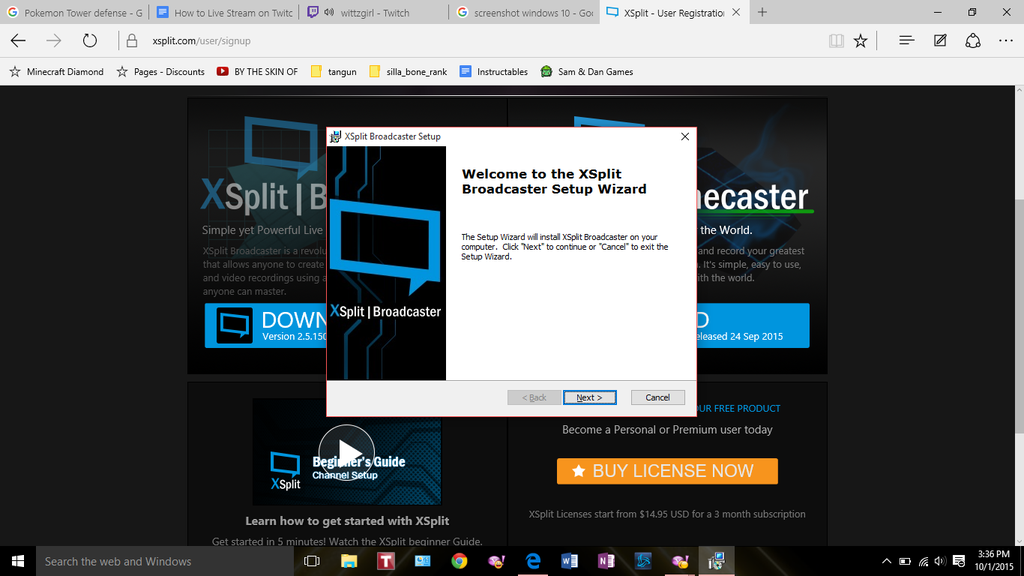Close the XSplit Broadcaster Setup dialog
Image resolution: width=1024 pixels, height=576 pixels.
[684, 136]
